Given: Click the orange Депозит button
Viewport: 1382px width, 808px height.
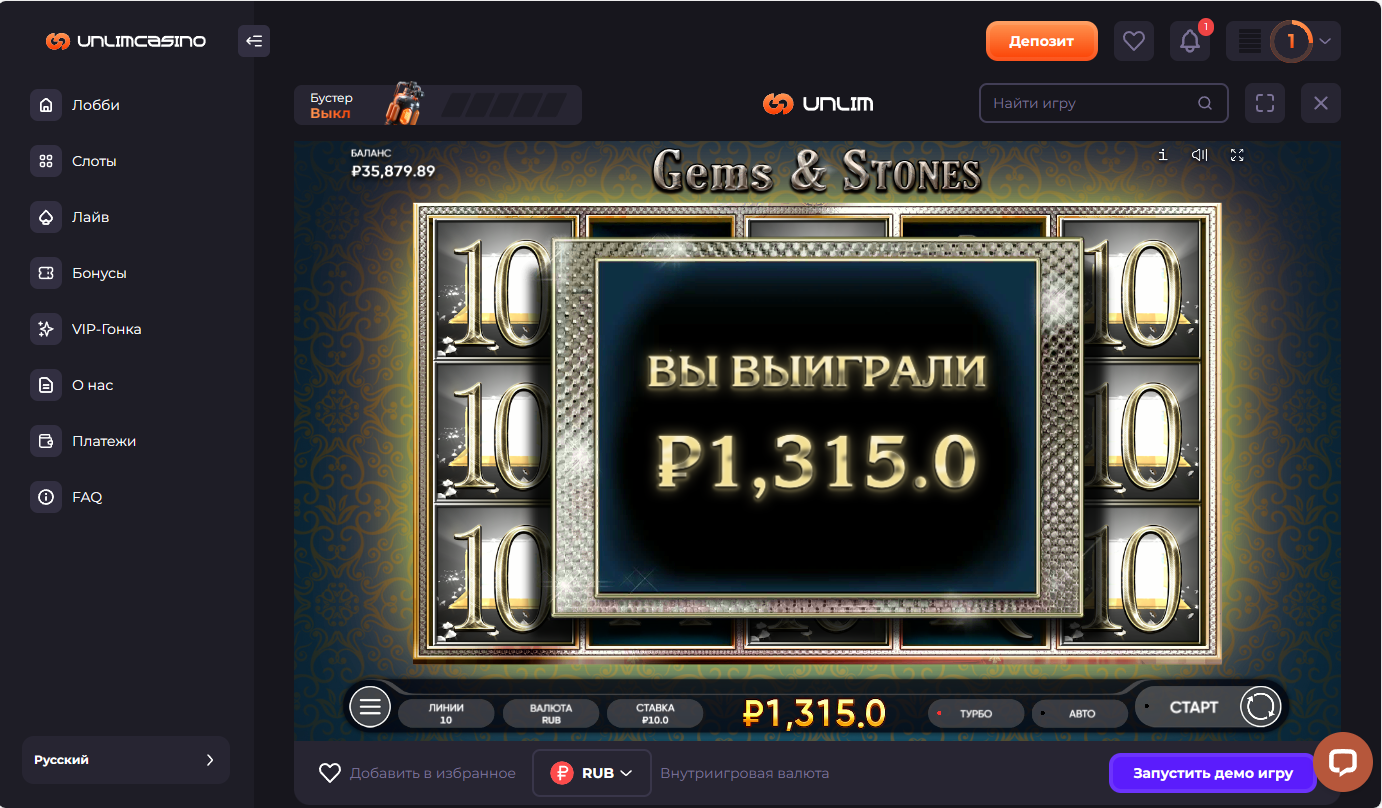Looking at the screenshot, I should 1041,41.
